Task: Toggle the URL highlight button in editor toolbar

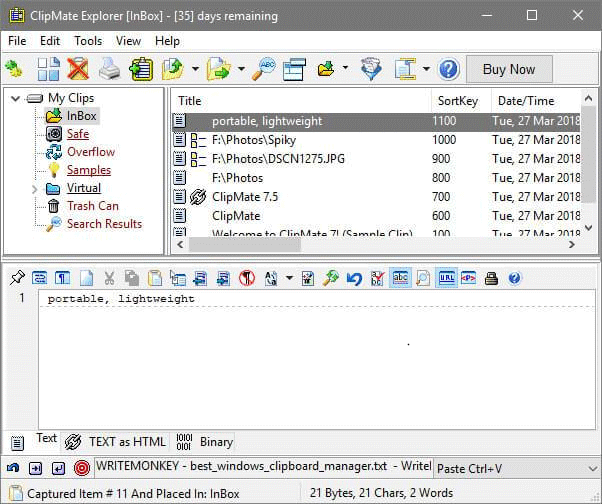Action: [447, 278]
